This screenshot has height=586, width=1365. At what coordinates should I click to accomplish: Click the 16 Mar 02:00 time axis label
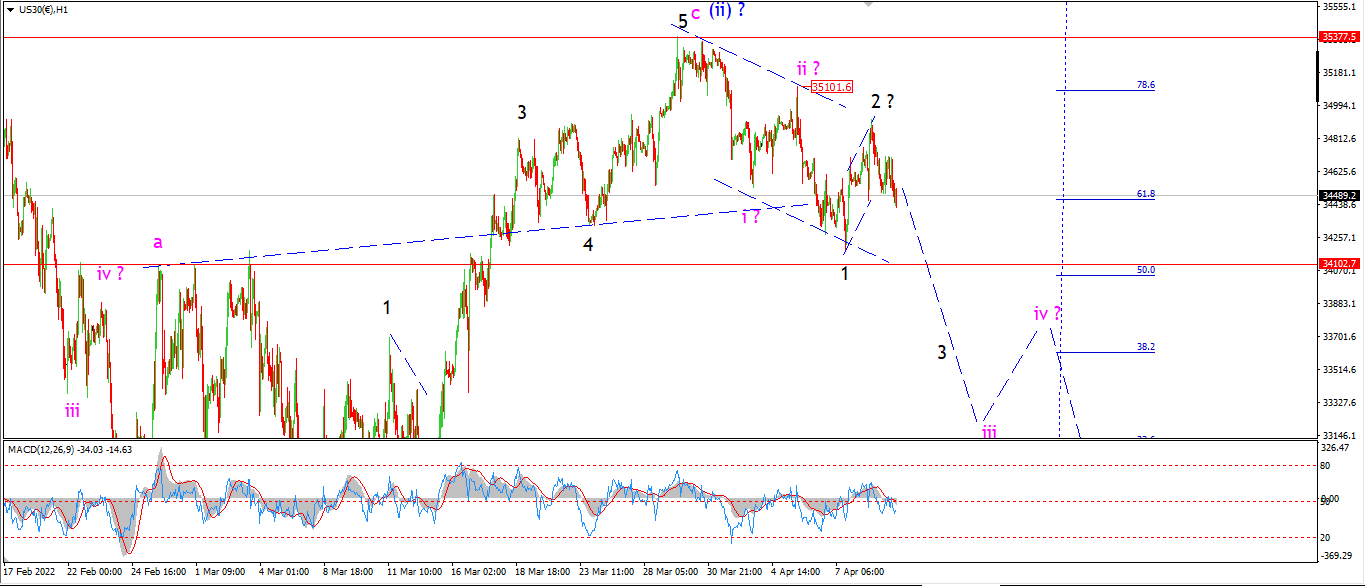pyautogui.click(x=478, y=572)
